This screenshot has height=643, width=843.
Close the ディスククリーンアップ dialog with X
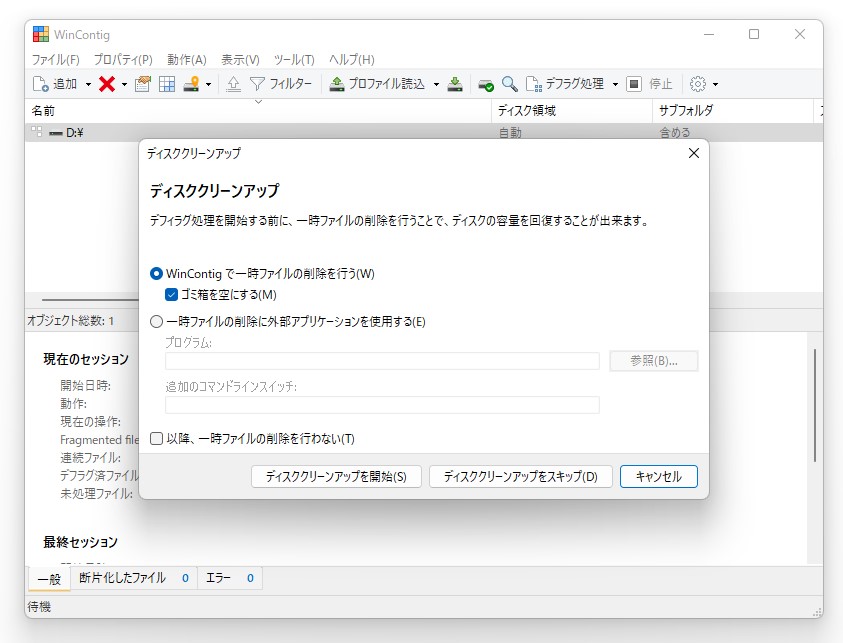point(694,153)
